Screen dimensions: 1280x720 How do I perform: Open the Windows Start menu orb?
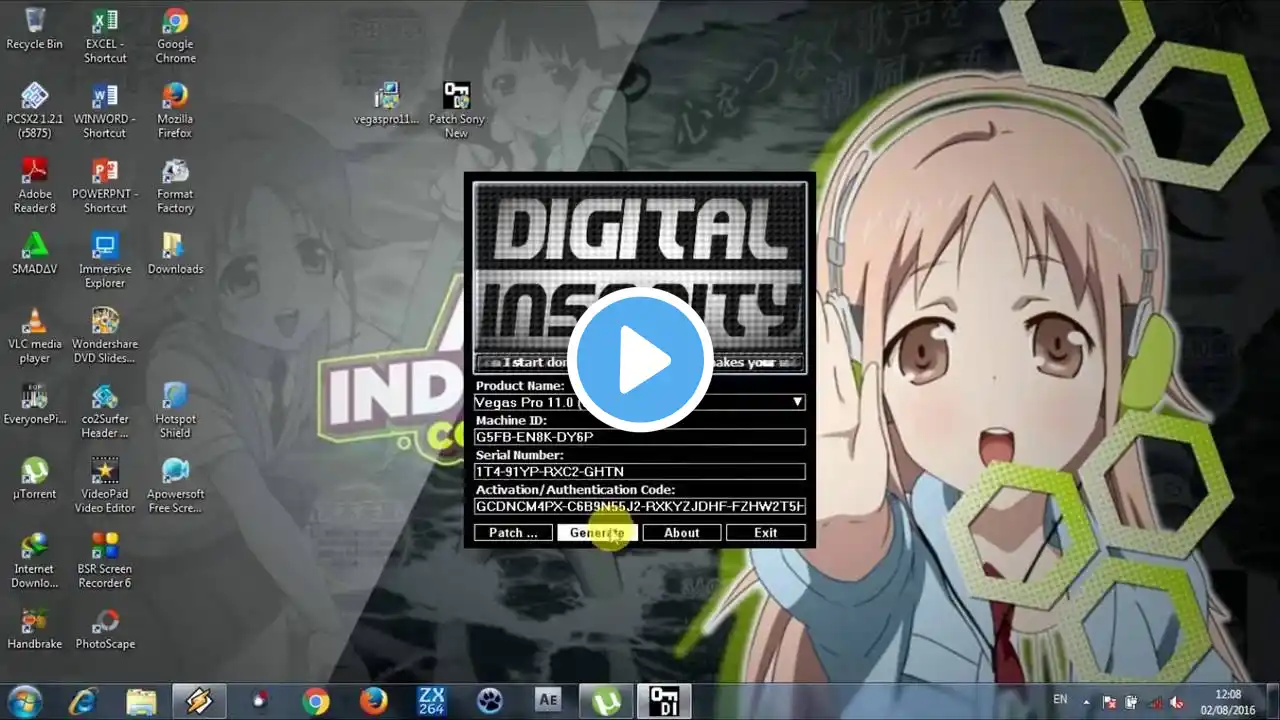(x=24, y=700)
